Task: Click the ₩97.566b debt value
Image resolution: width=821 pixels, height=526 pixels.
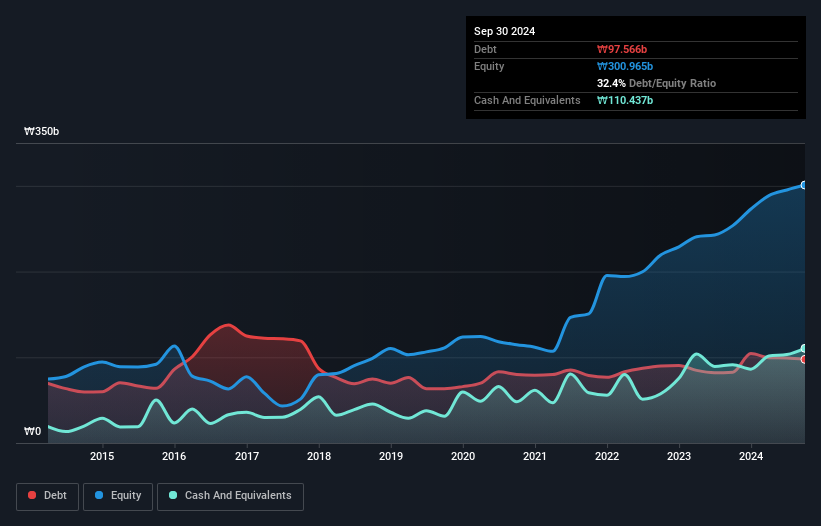Action: tap(622, 49)
